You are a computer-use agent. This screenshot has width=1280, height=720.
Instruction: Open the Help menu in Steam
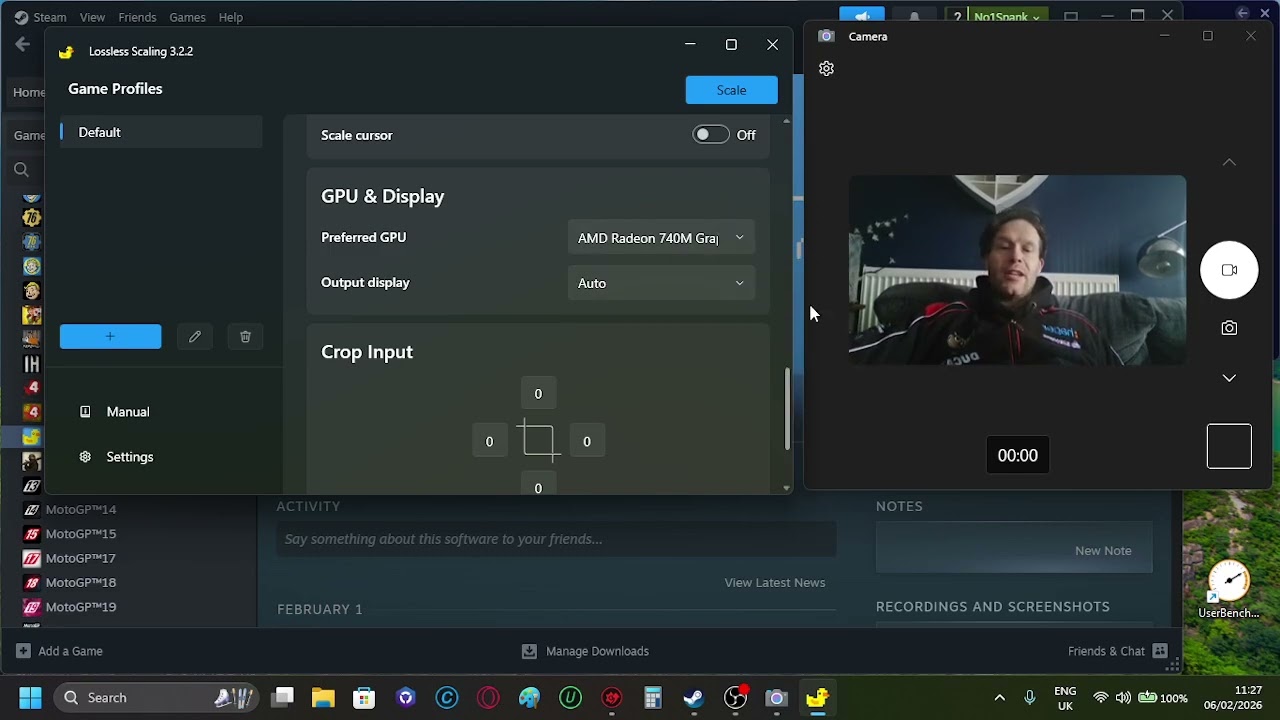(231, 17)
